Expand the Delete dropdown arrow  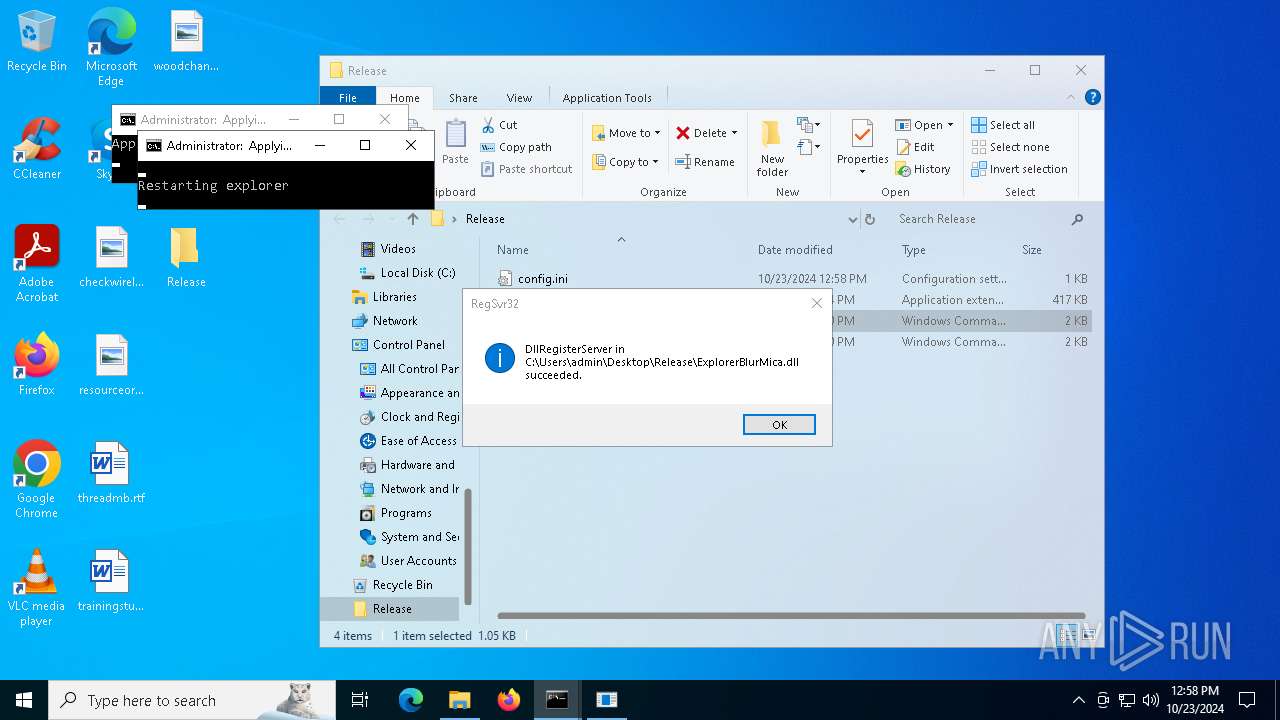coord(734,133)
